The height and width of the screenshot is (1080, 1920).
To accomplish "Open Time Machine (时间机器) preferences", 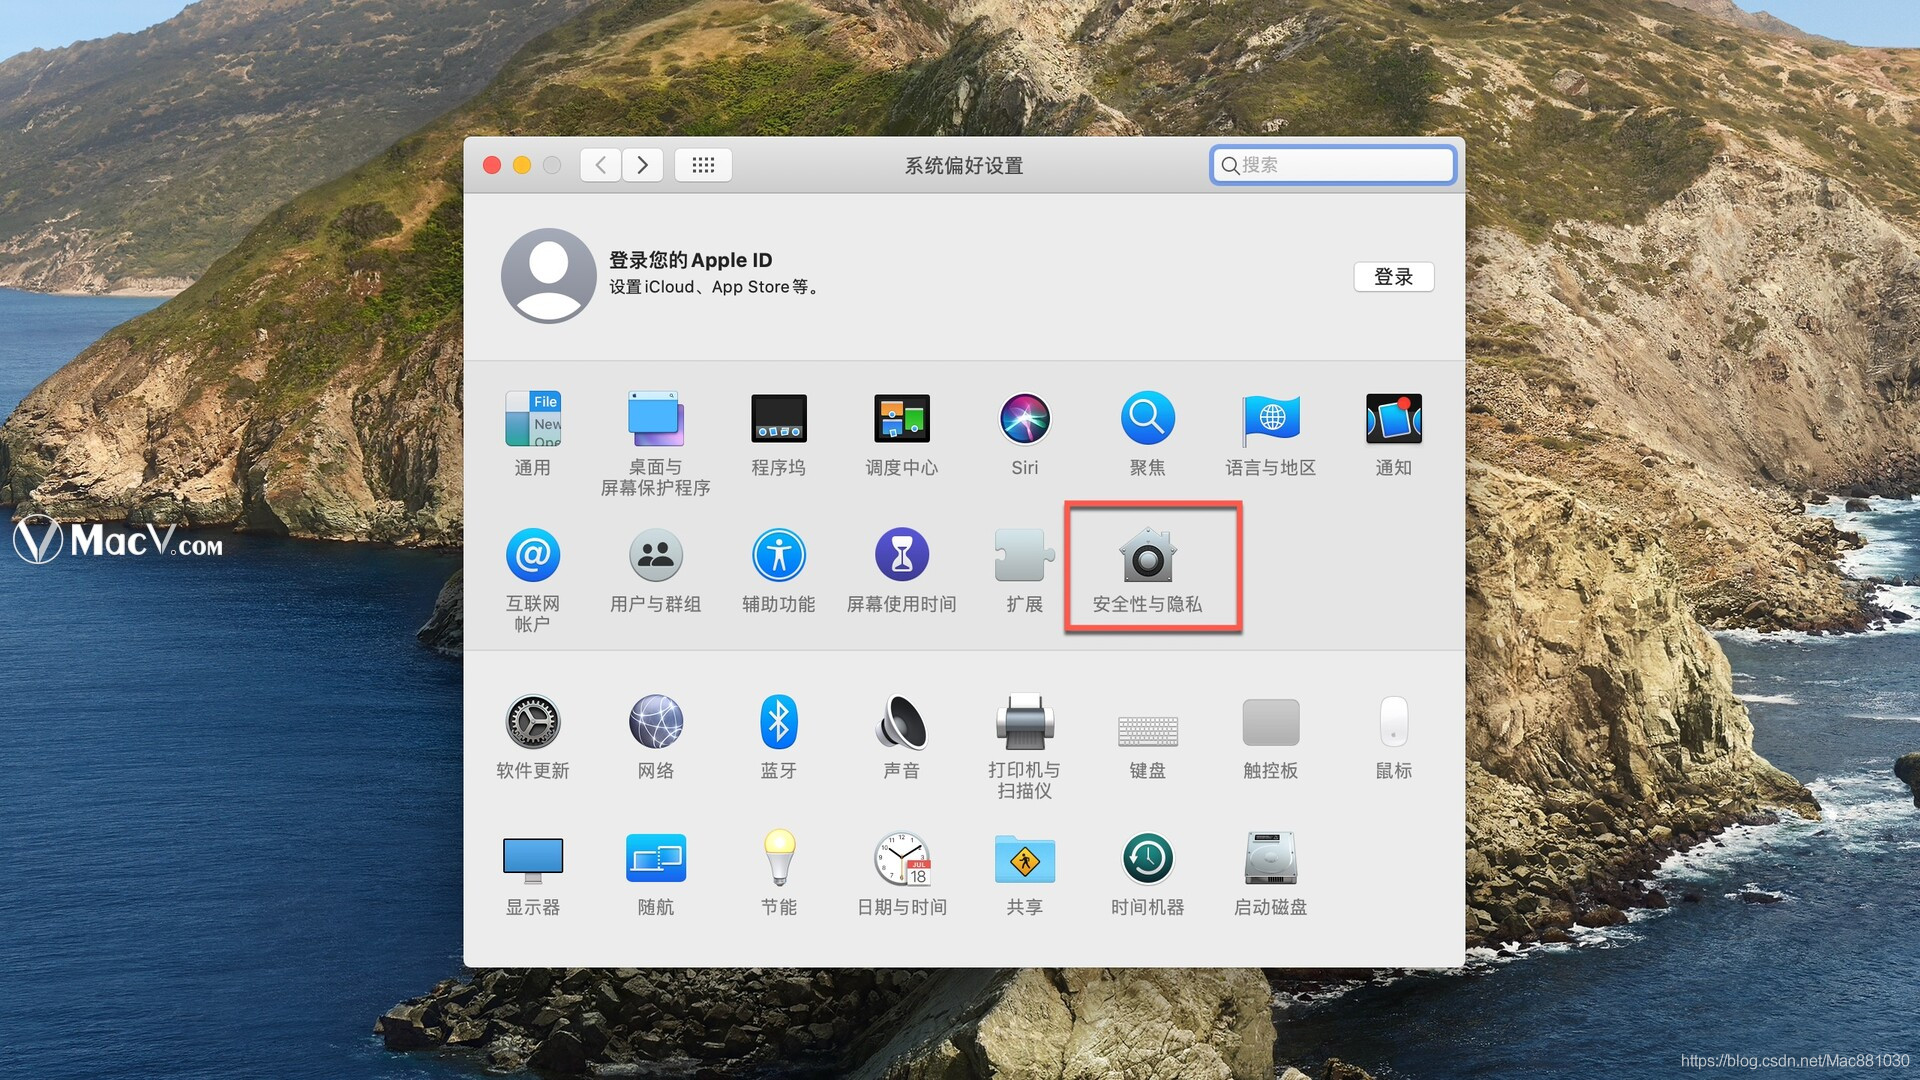I will click(1147, 859).
